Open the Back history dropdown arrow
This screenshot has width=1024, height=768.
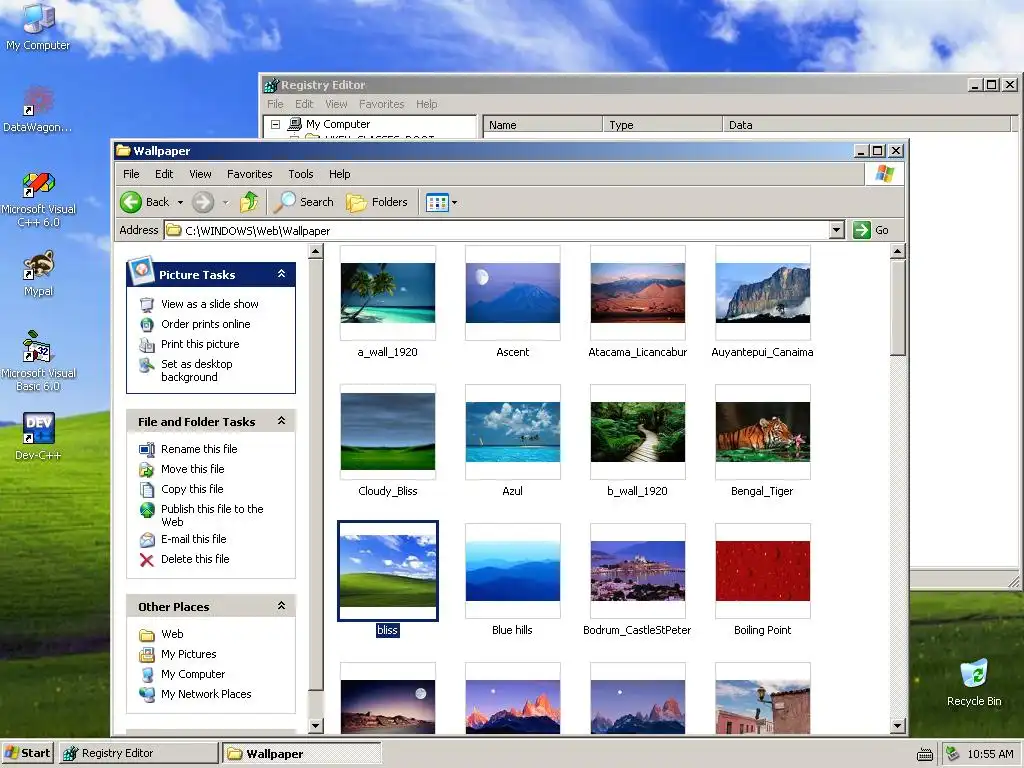(180, 202)
